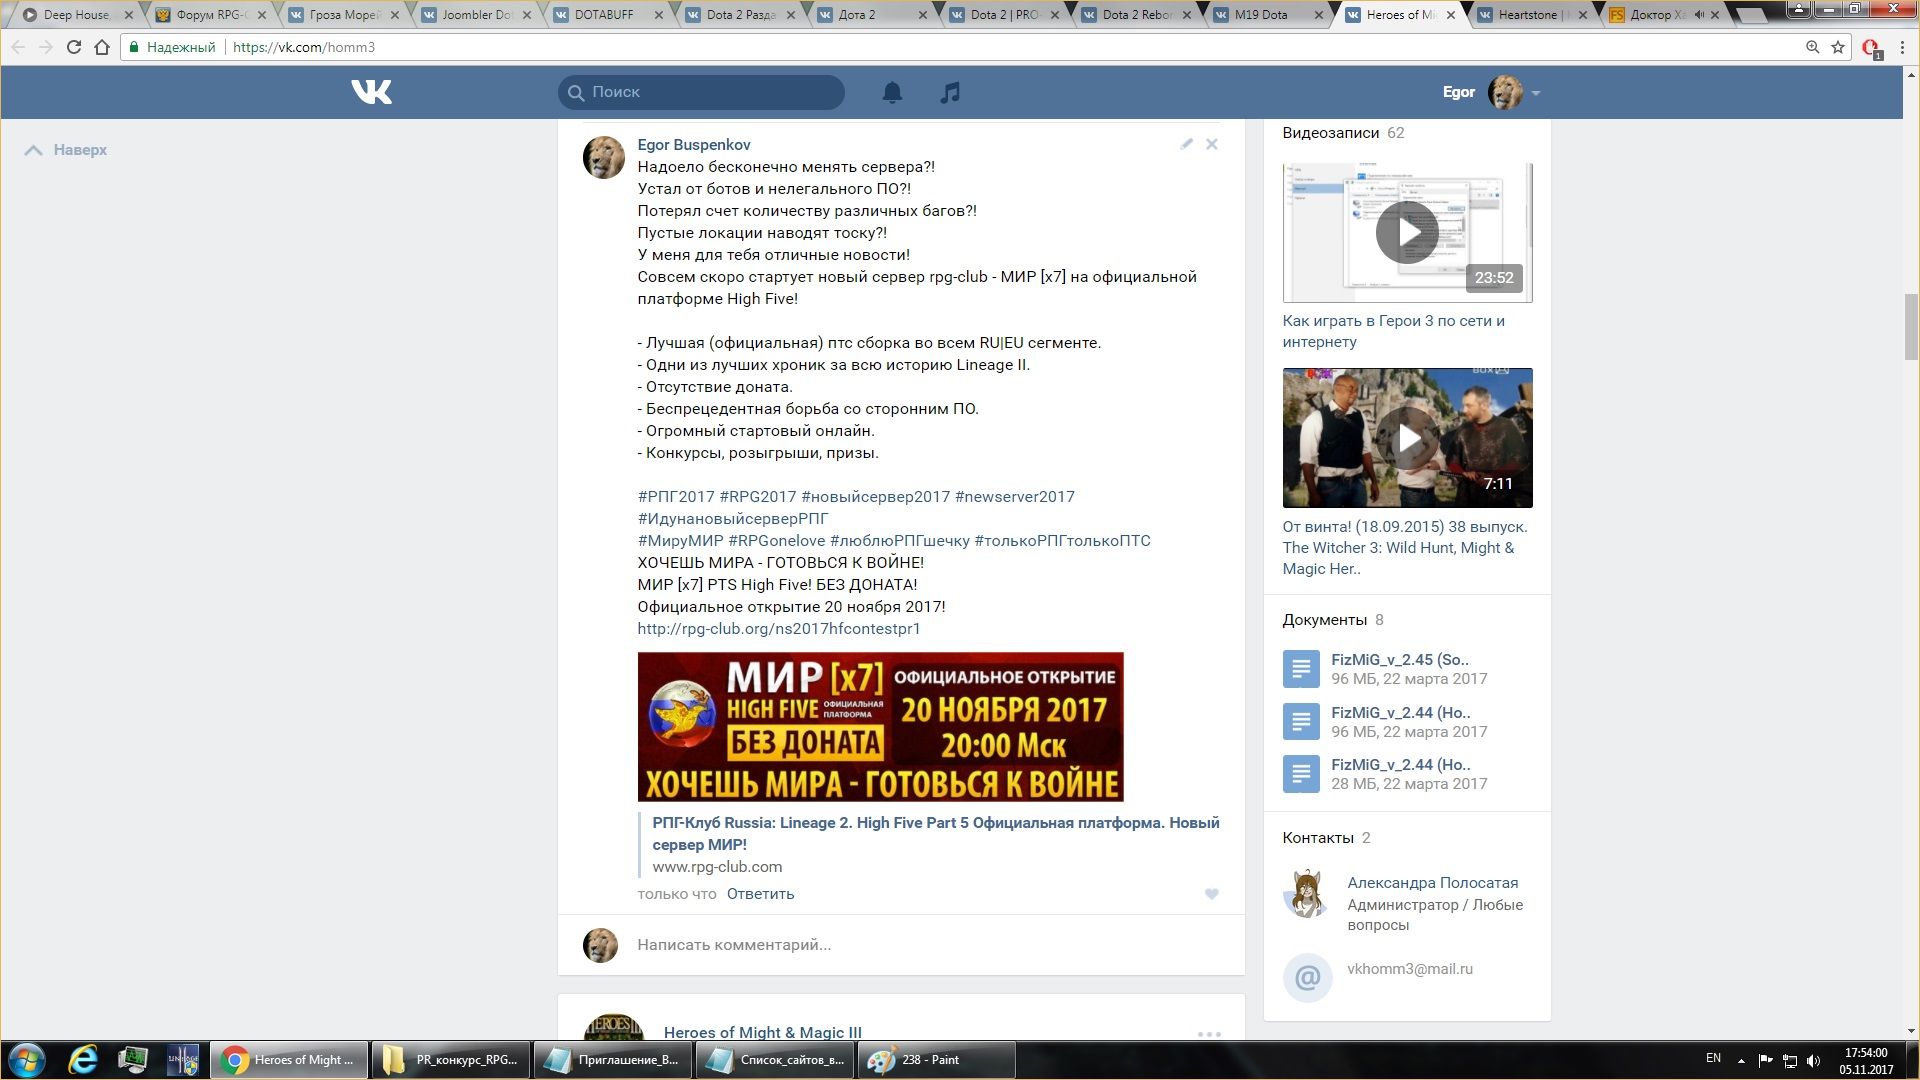Screen dimensions: 1920x1080
Task: Expand the Egor profile dropdown arrow
Action: [x=1536, y=93]
